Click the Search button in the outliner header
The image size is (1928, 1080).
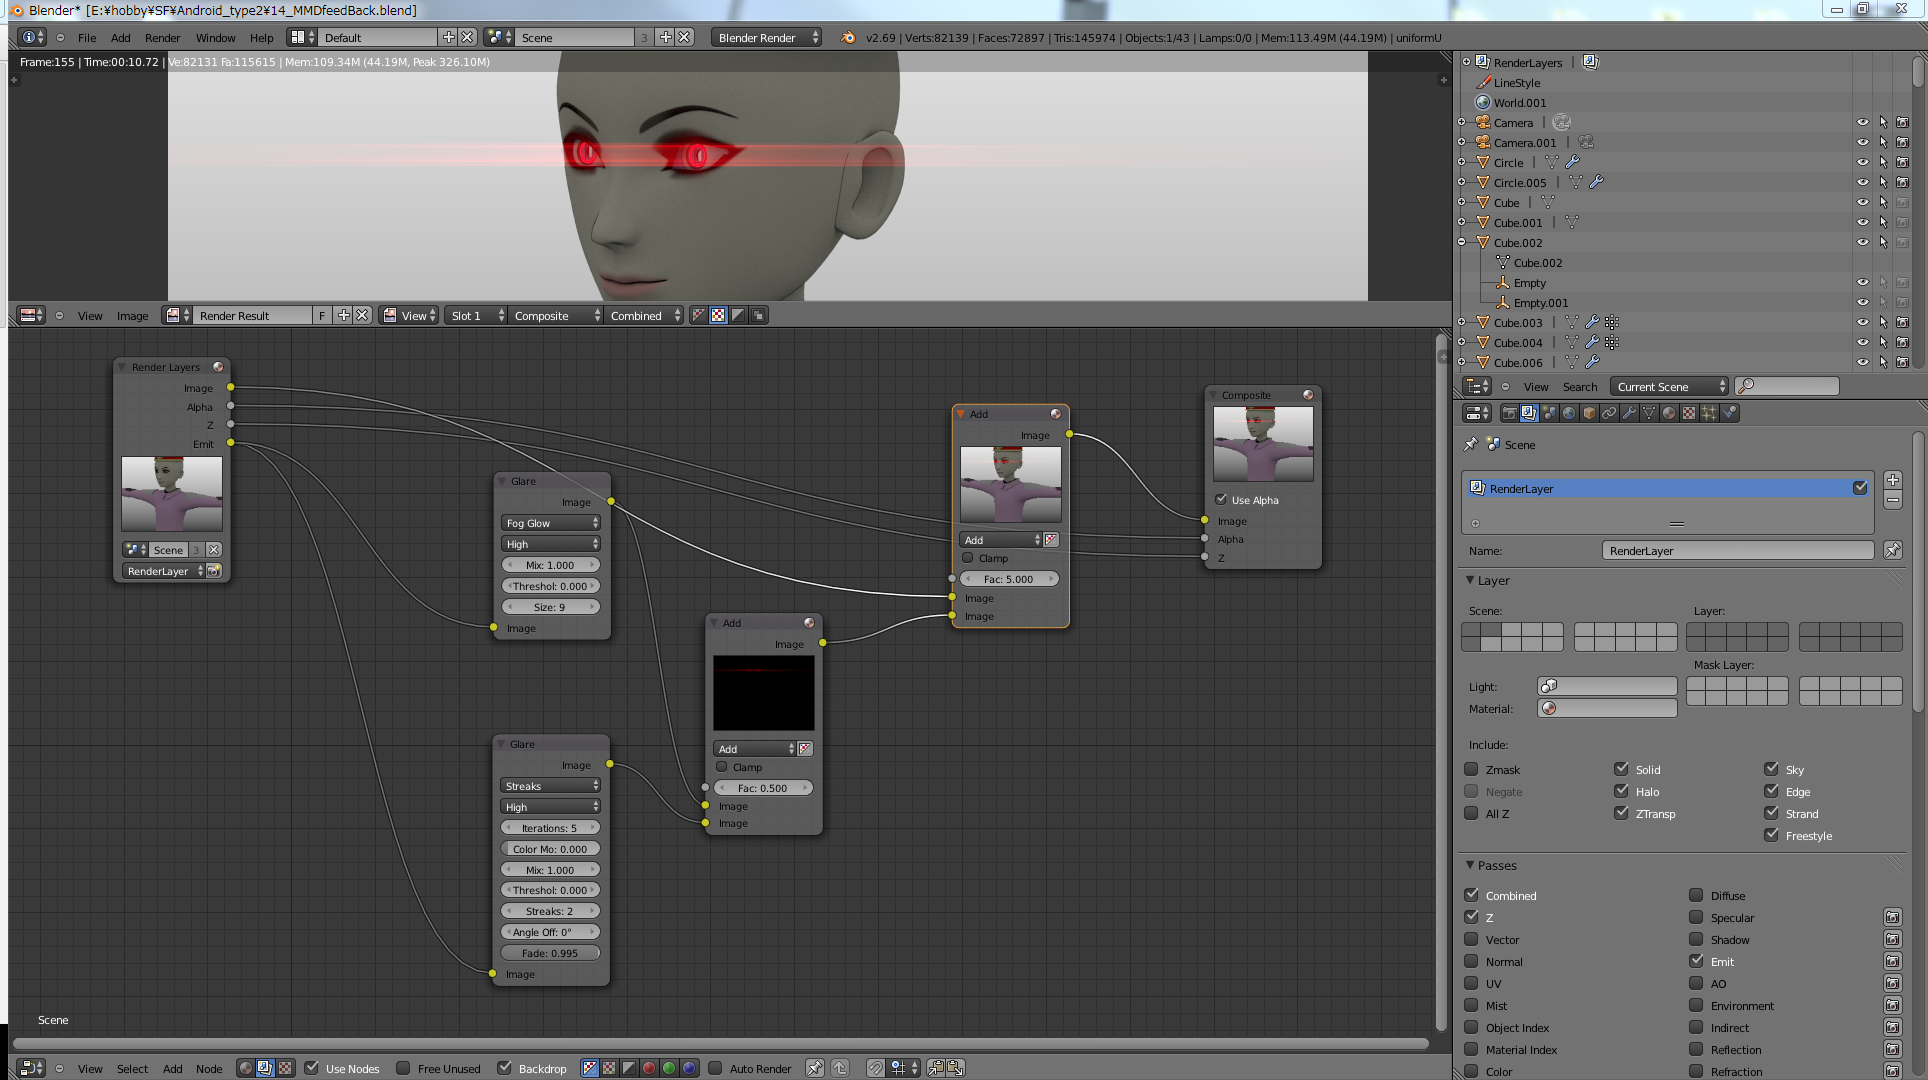point(1580,387)
